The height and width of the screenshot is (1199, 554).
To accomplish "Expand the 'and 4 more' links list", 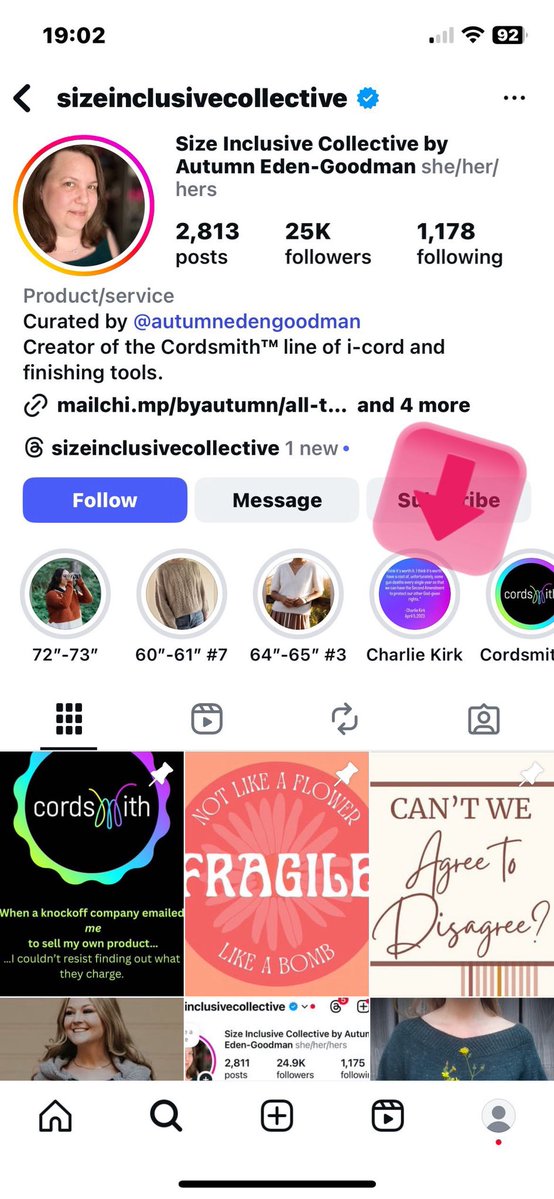I will coord(413,405).
